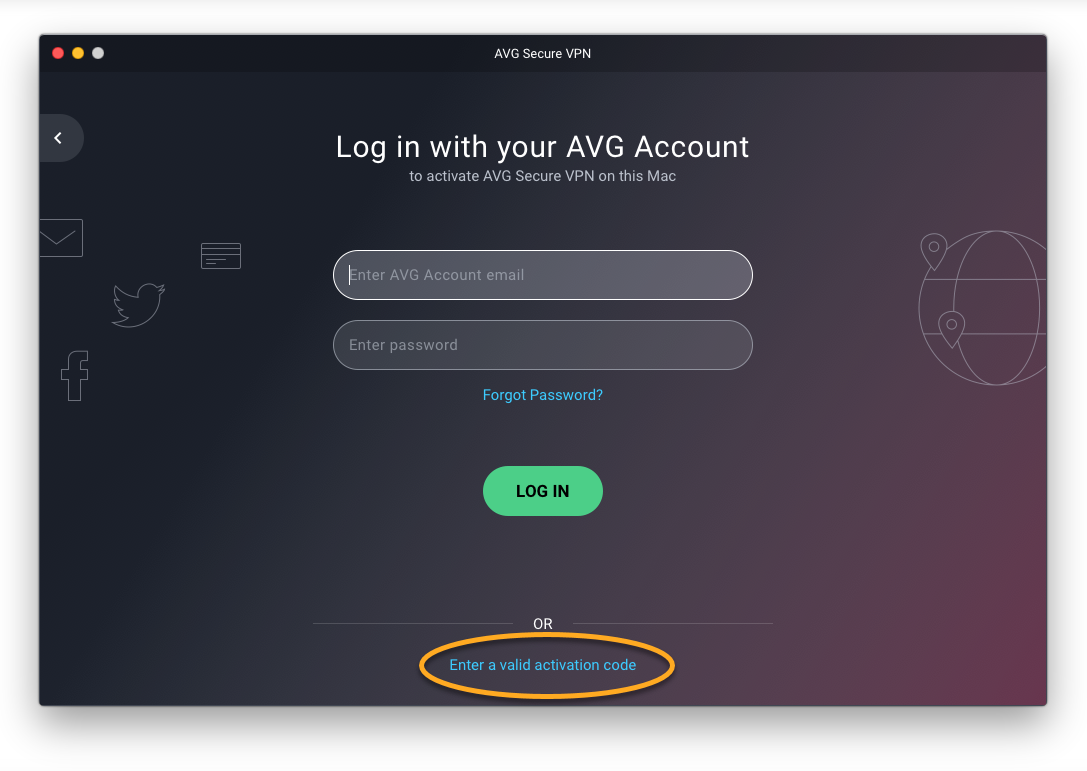Viewport: 1087px width, 771px height.
Task: Click the OR divider label
Action: (543, 624)
